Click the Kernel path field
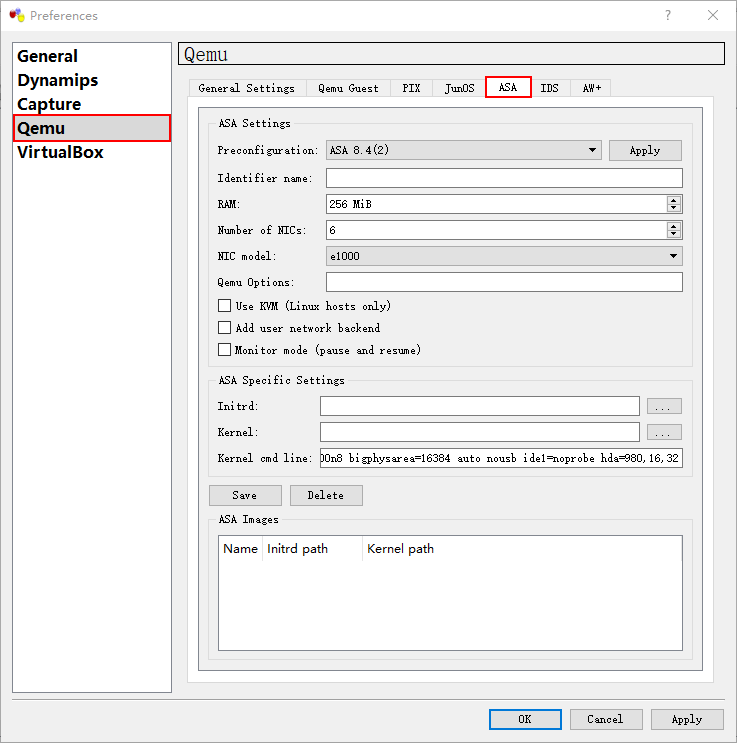 point(480,432)
